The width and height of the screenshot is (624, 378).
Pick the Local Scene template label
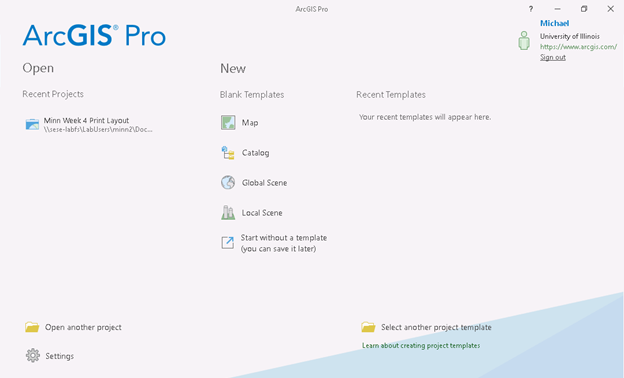(262, 213)
